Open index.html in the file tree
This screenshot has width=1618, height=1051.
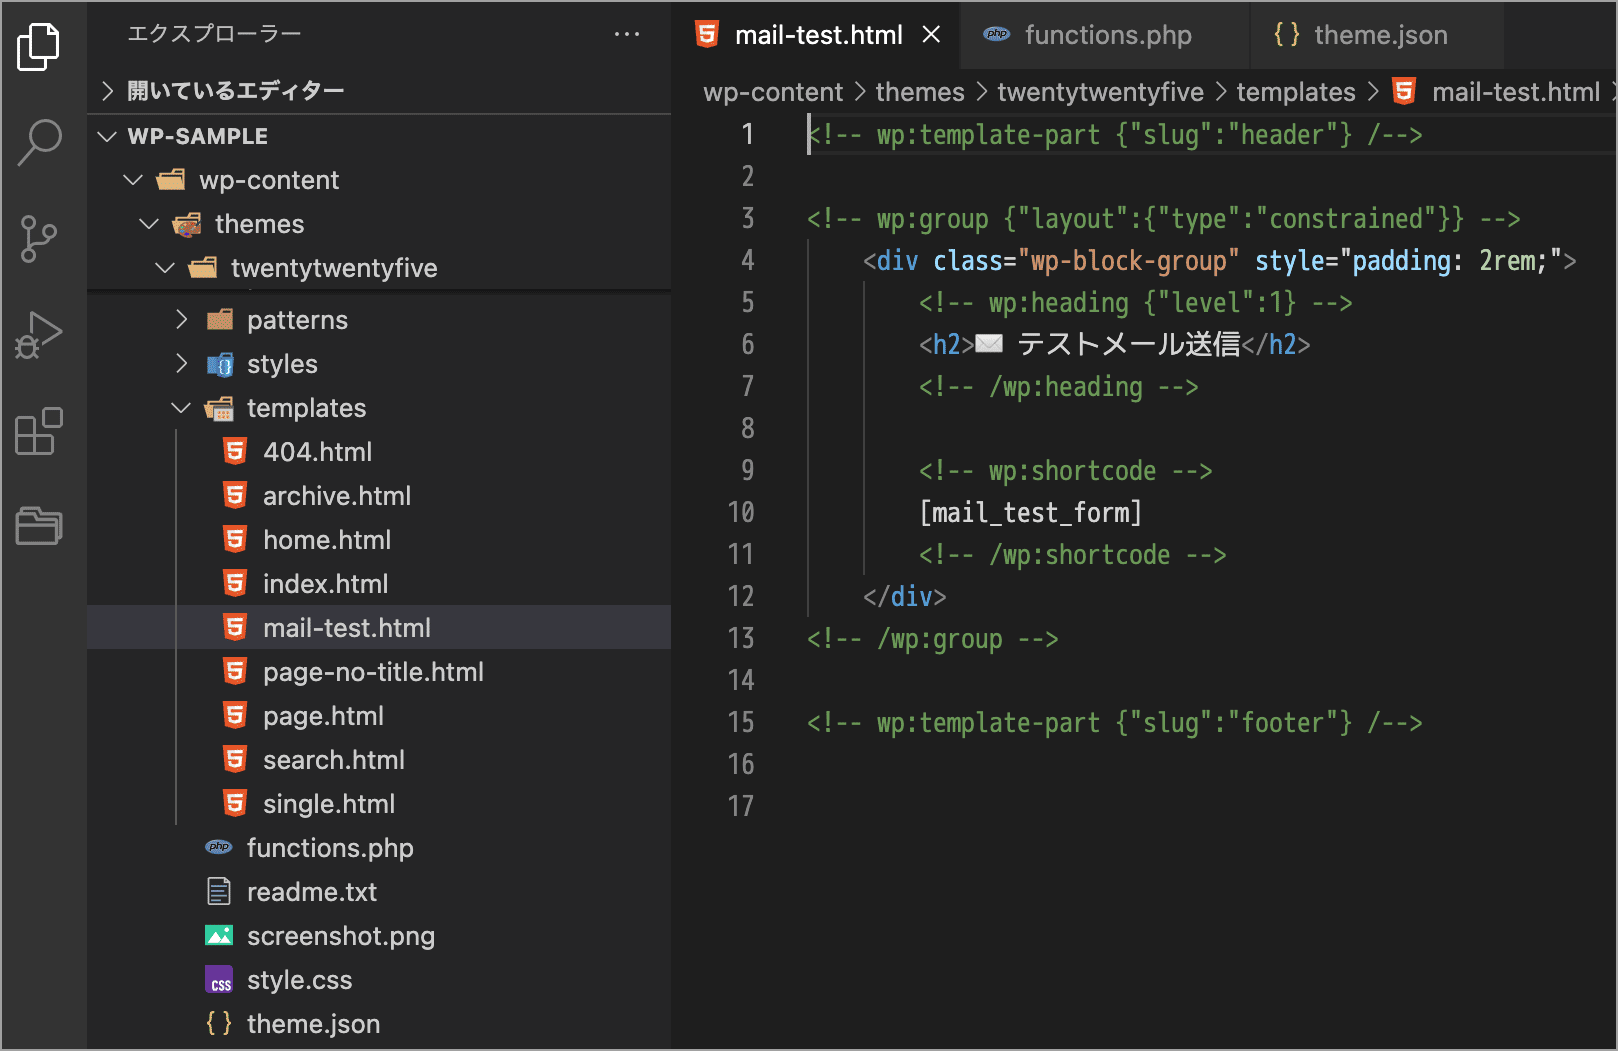pos(325,584)
